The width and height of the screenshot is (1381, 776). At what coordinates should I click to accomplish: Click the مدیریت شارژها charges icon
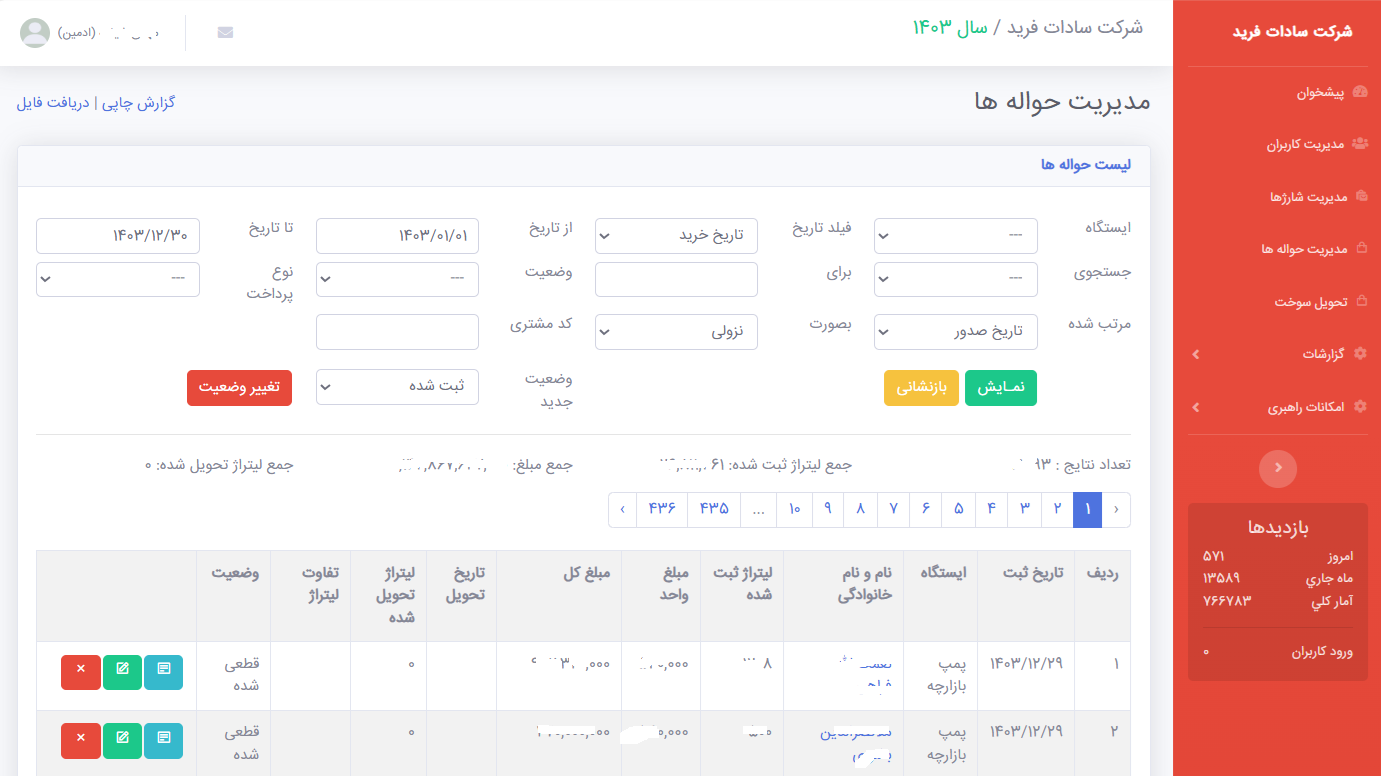(1360, 196)
